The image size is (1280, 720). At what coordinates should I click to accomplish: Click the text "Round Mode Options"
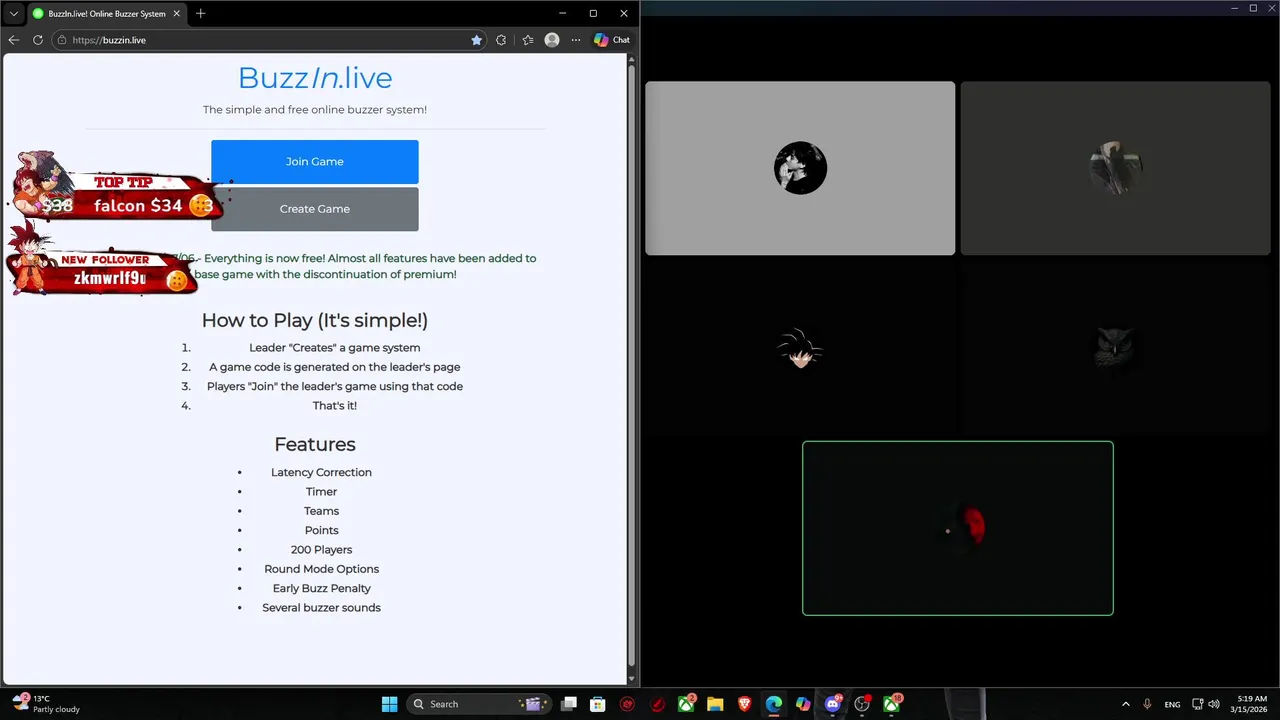(321, 569)
